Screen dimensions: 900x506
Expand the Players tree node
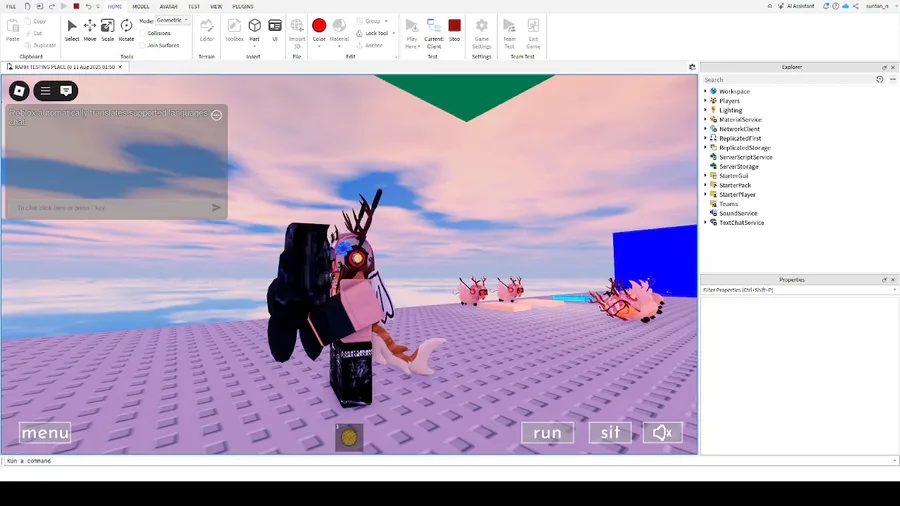click(705, 100)
